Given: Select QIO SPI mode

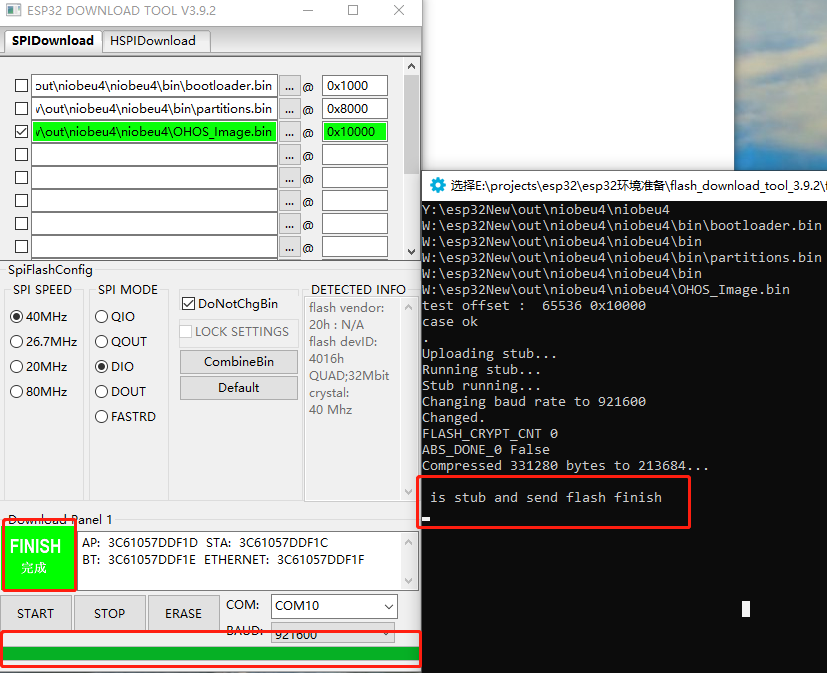Looking at the screenshot, I should [x=101, y=316].
